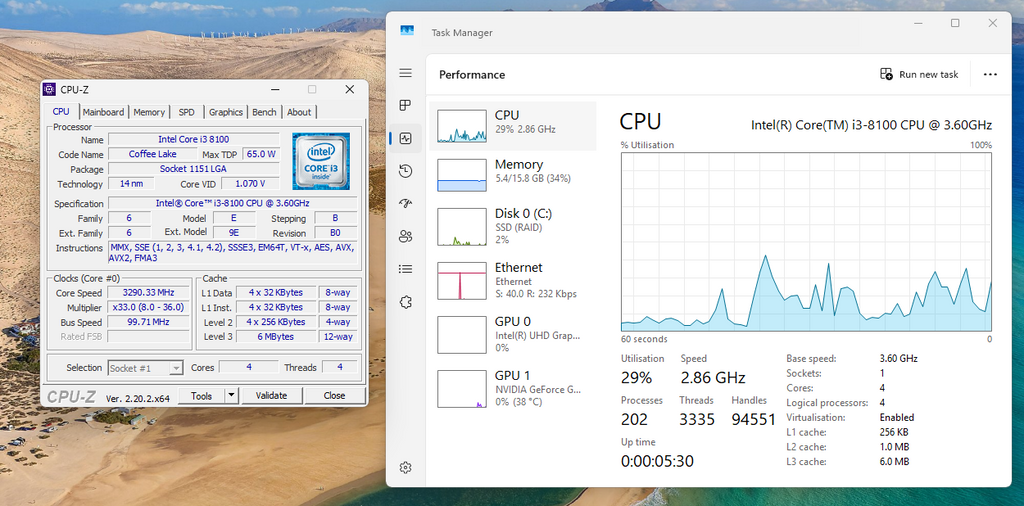
Task: Select the Memory performance graph entry
Action: click(513, 176)
